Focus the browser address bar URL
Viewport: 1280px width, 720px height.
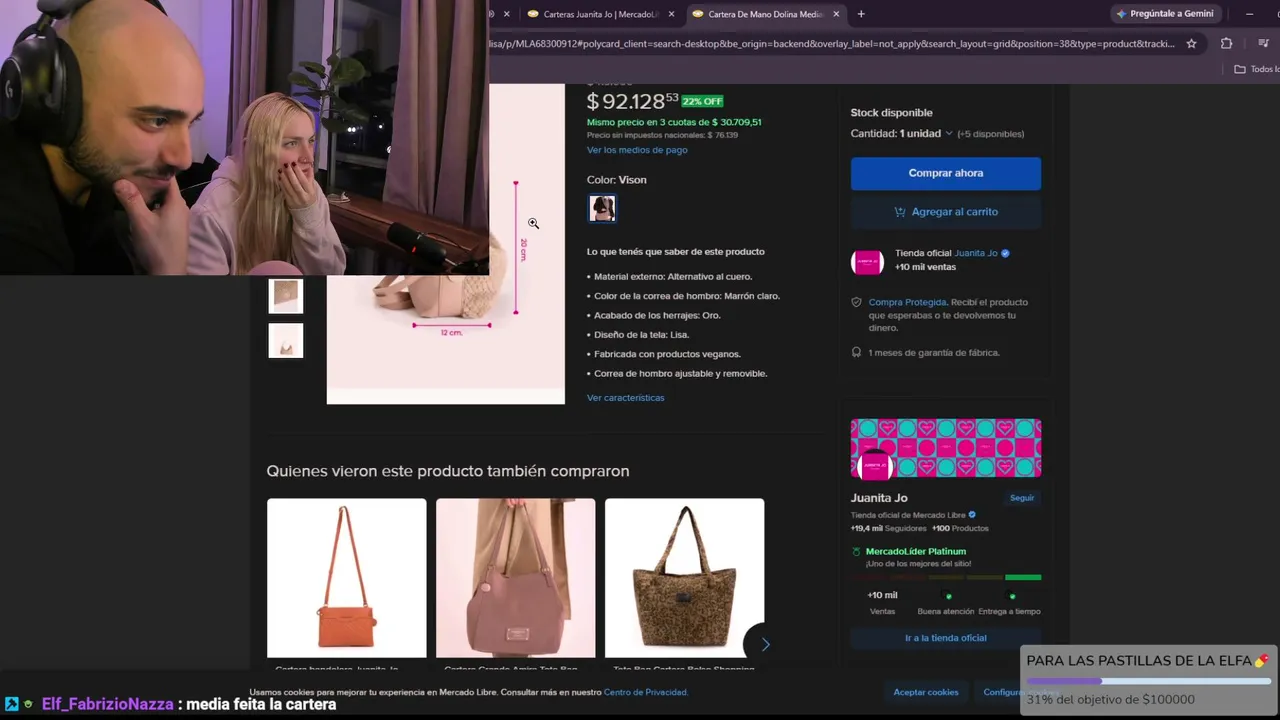[x=830, y=44]
